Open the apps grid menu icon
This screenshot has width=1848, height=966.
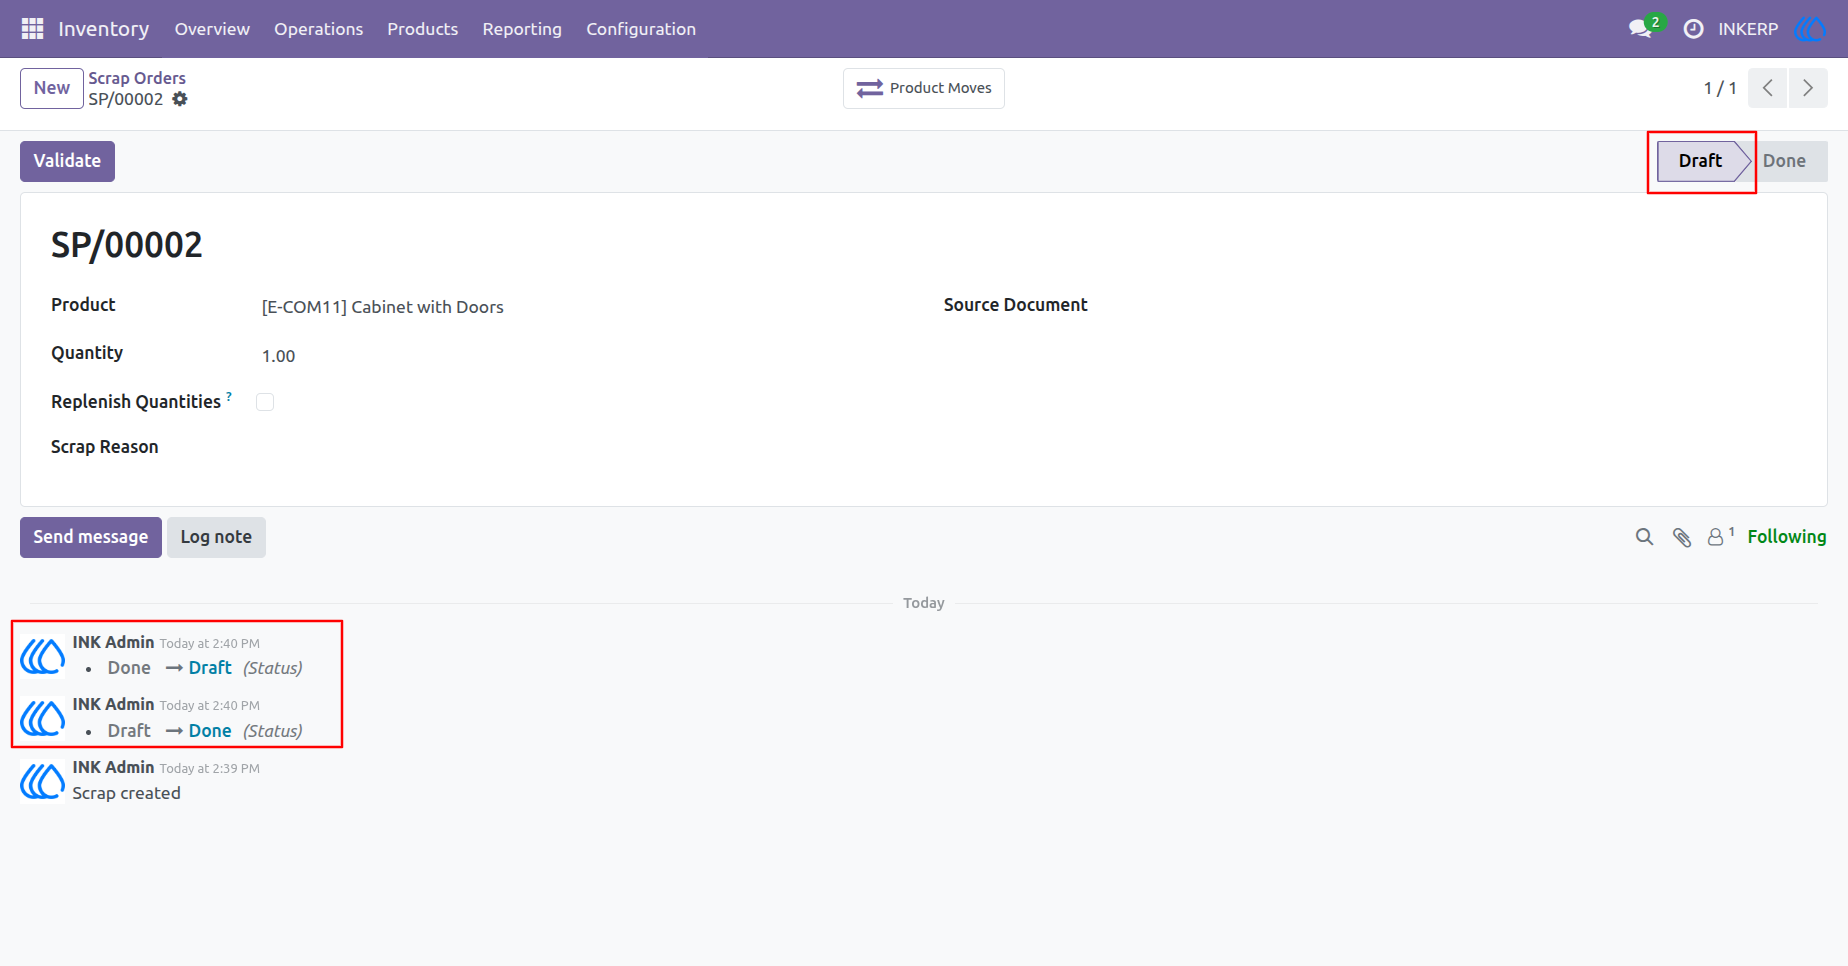(x=32, y=29)
